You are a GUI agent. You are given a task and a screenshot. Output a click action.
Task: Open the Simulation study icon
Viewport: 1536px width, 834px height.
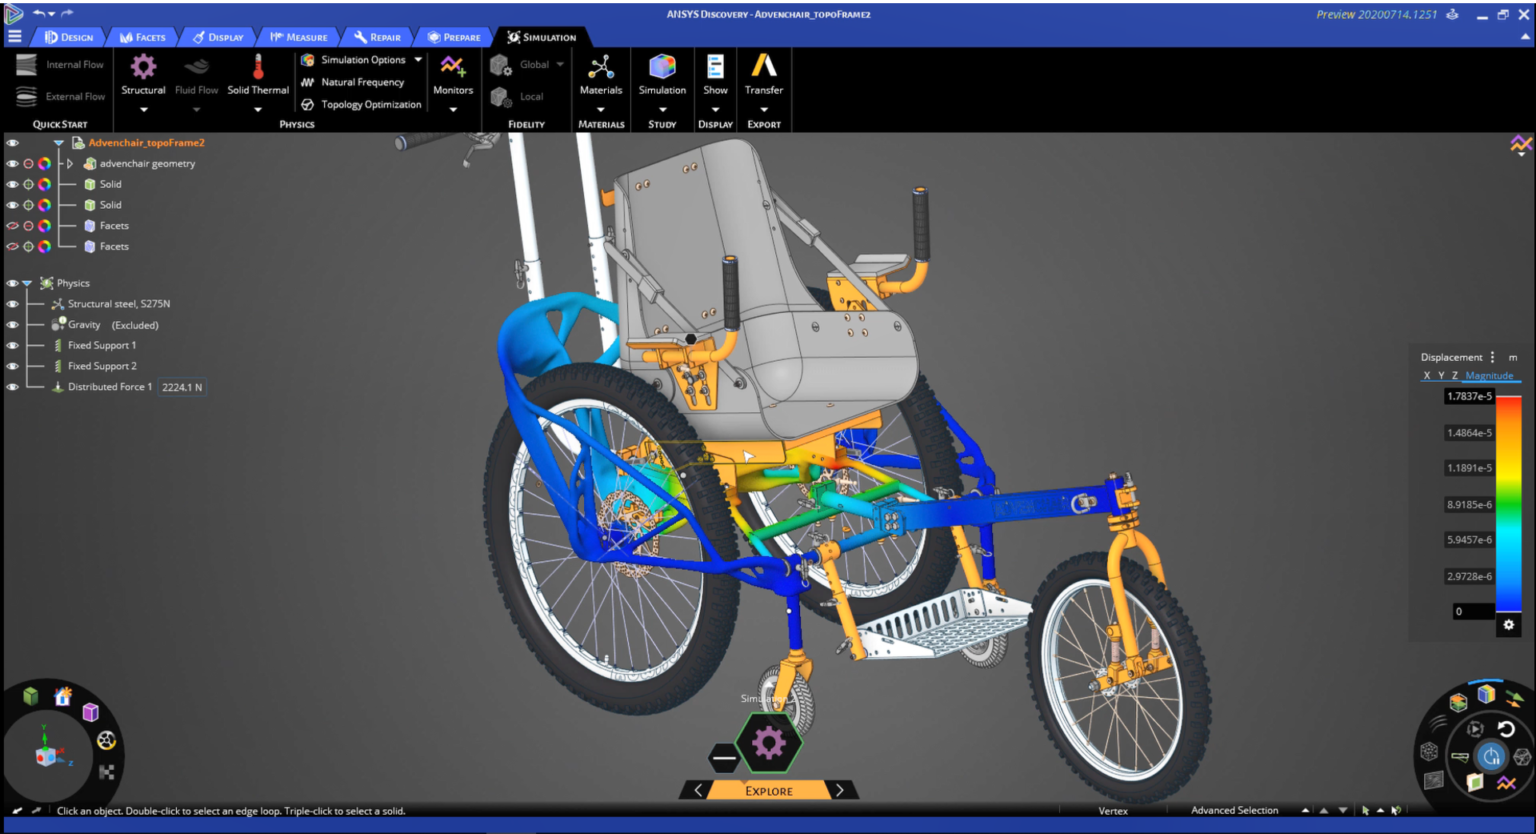662,68
